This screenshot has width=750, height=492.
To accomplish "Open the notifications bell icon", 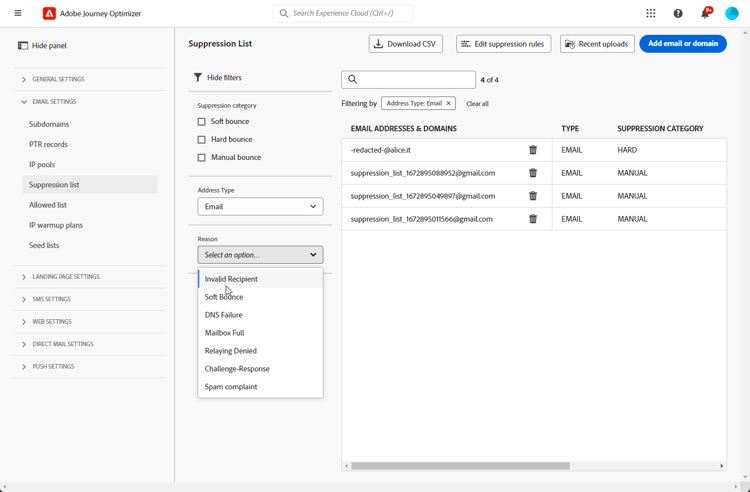I will 705,13.
